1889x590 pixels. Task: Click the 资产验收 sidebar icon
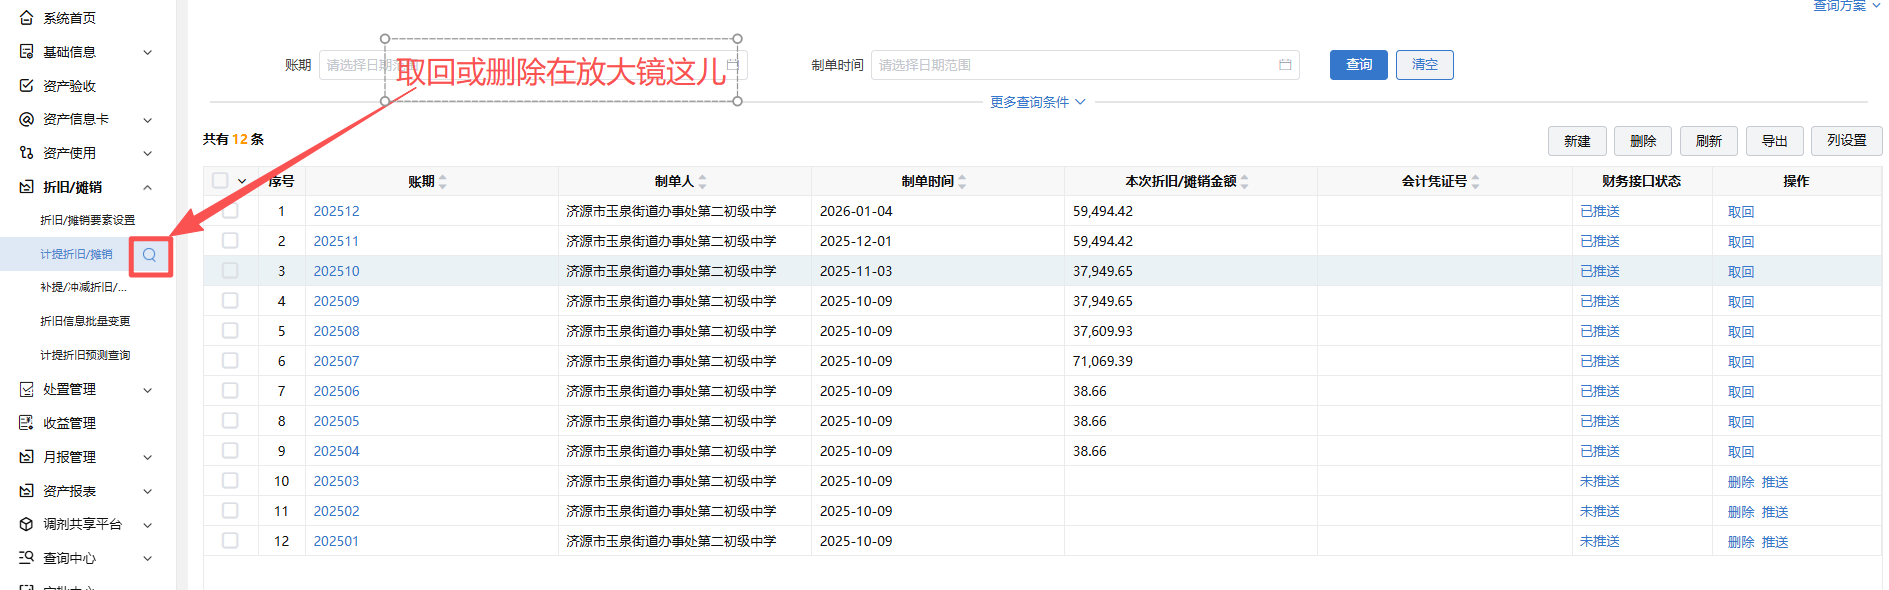[x=27, y=86]
